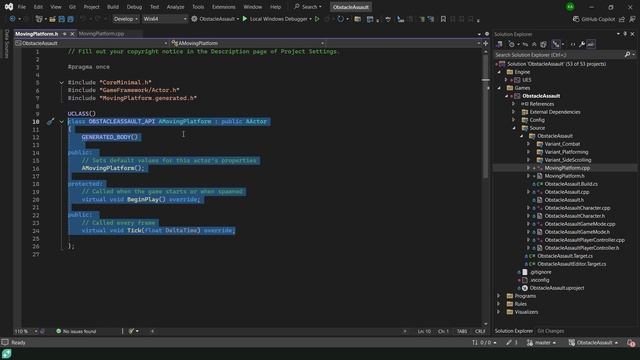The height and width of the screenshot is (360, 640).
Task: Open the Build menu
Action: click(x=113, y=7)
